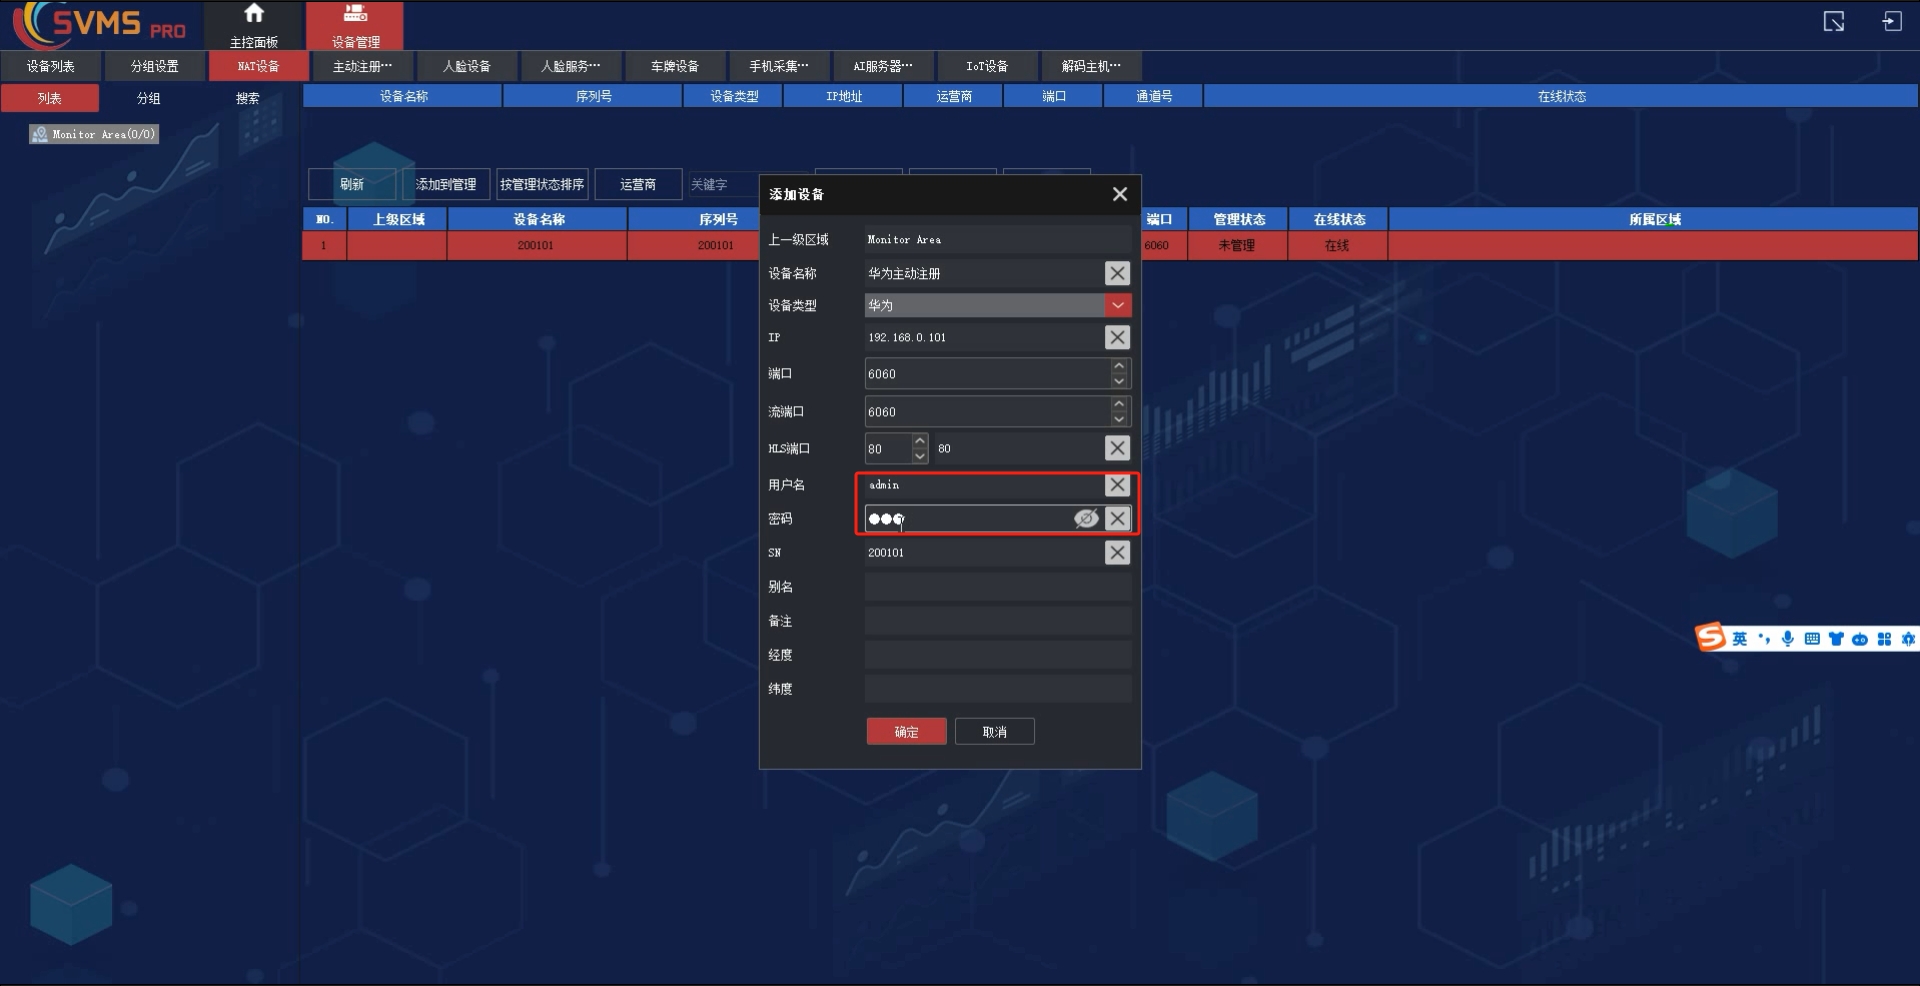Clear the 设备名称 field with X
Image resolution: width=1920 pixels, height=986 pixels.
pyautogui.click(x=1117, y=273)
